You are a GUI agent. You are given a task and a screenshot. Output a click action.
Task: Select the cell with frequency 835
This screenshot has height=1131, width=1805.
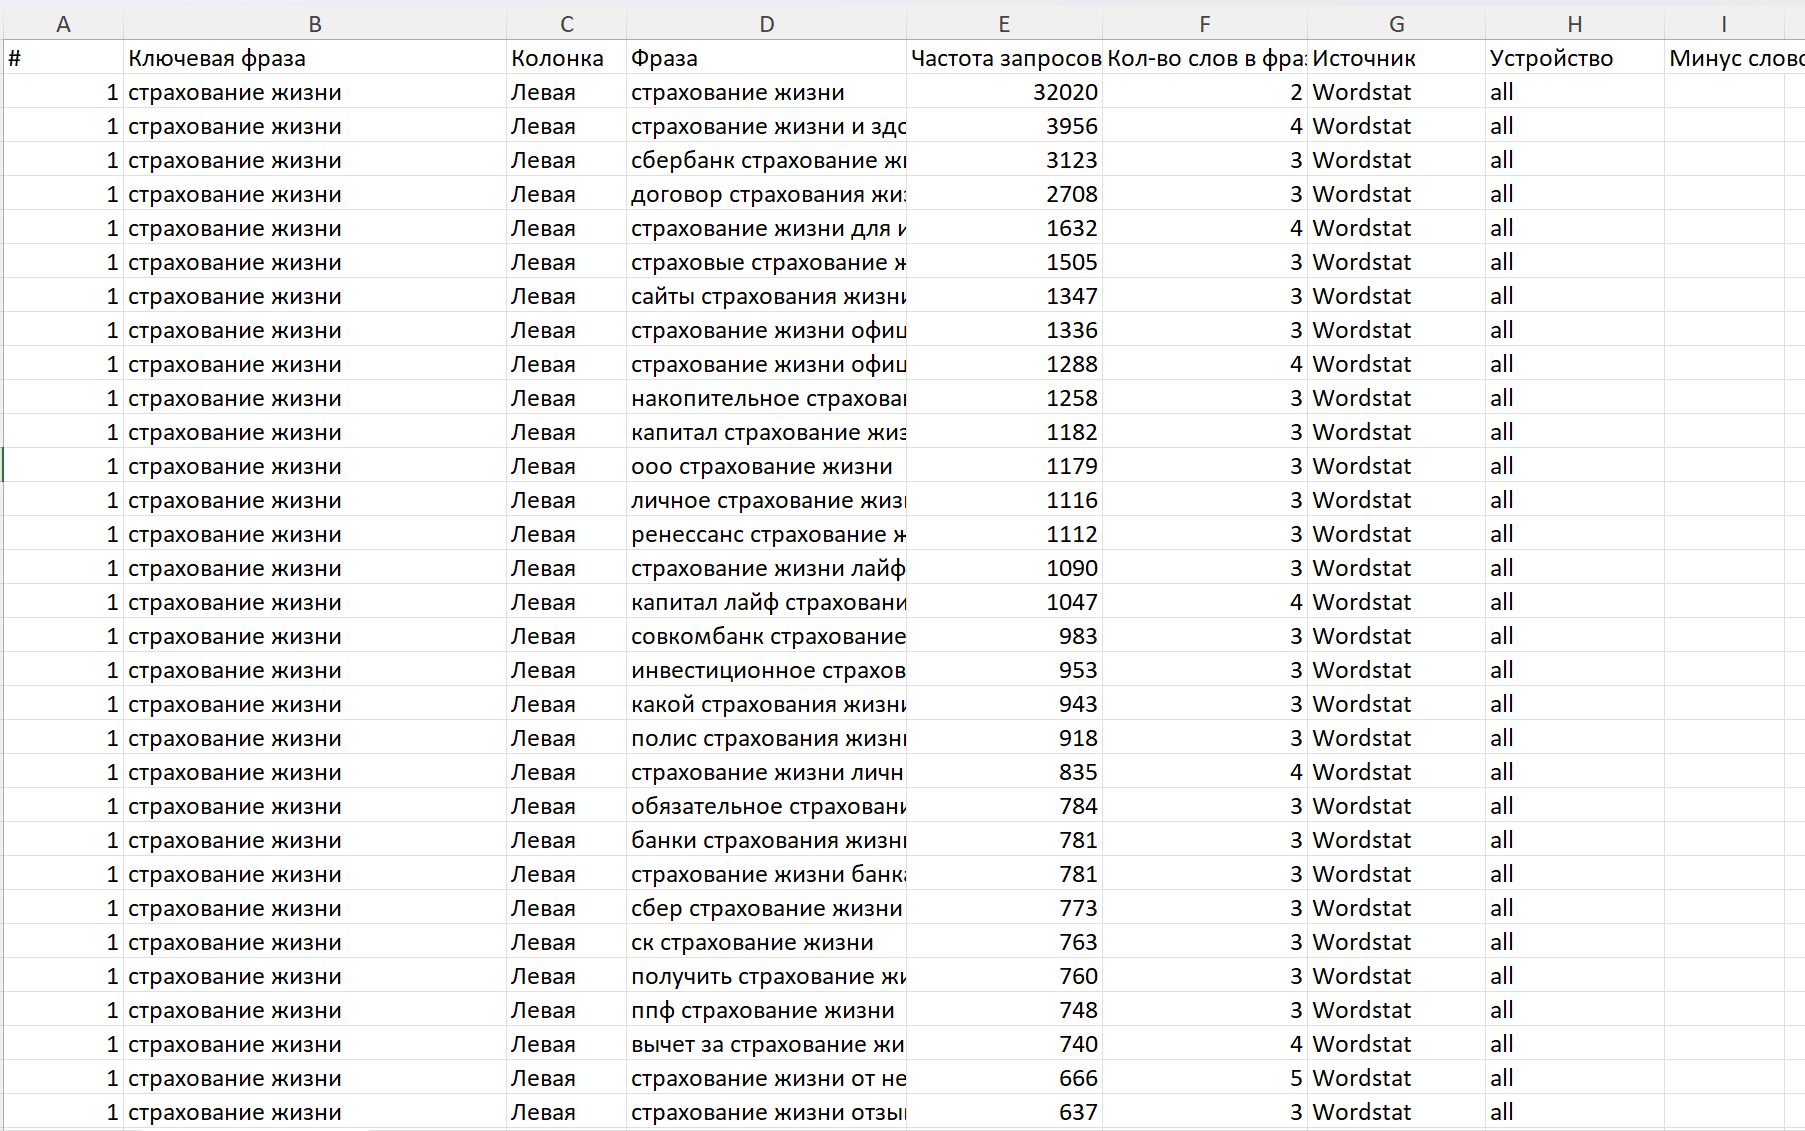click(1004, 772)
